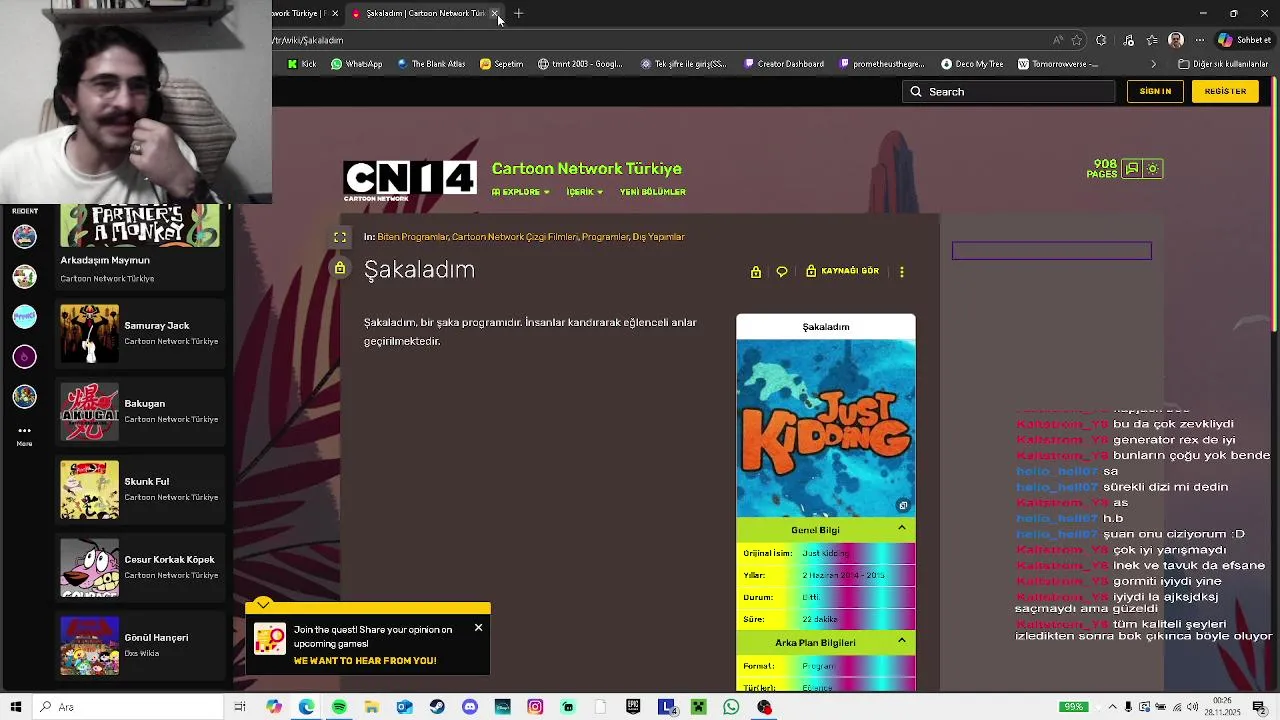This screenshot has width=1280, height=720.
Task: Open the WhatsApp bookmark
Action: [356, 64]
